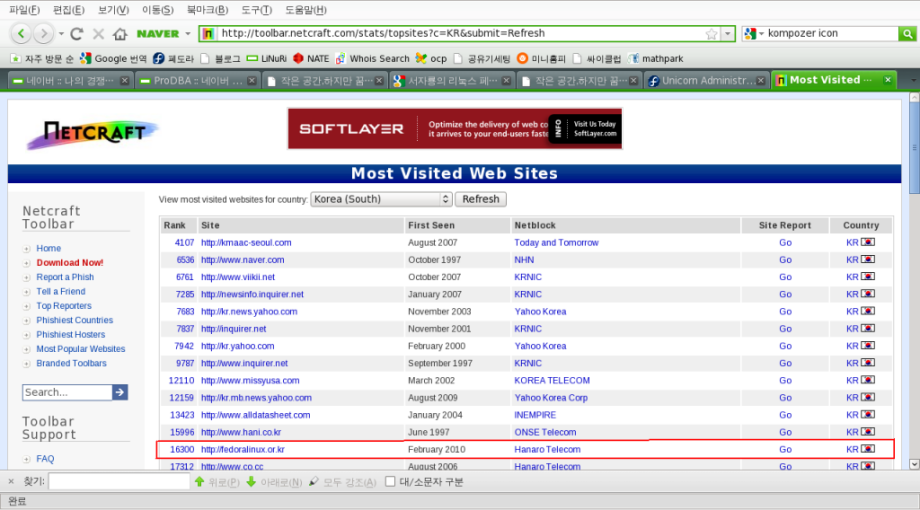Open the URL bar history dropdown arrow
Image resolution: width=920 pixels, height=510 pixels.
728,34
